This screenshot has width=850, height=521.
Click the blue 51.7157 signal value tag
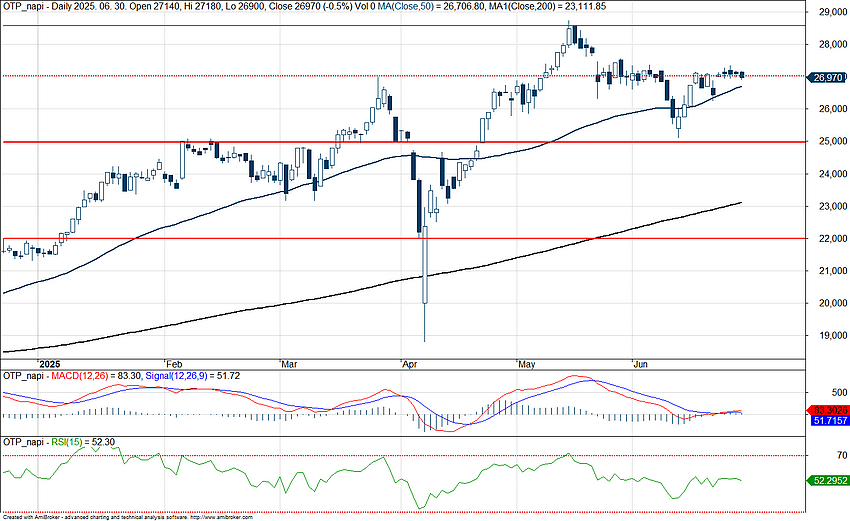pyautogui.click(x=829, y=421)
